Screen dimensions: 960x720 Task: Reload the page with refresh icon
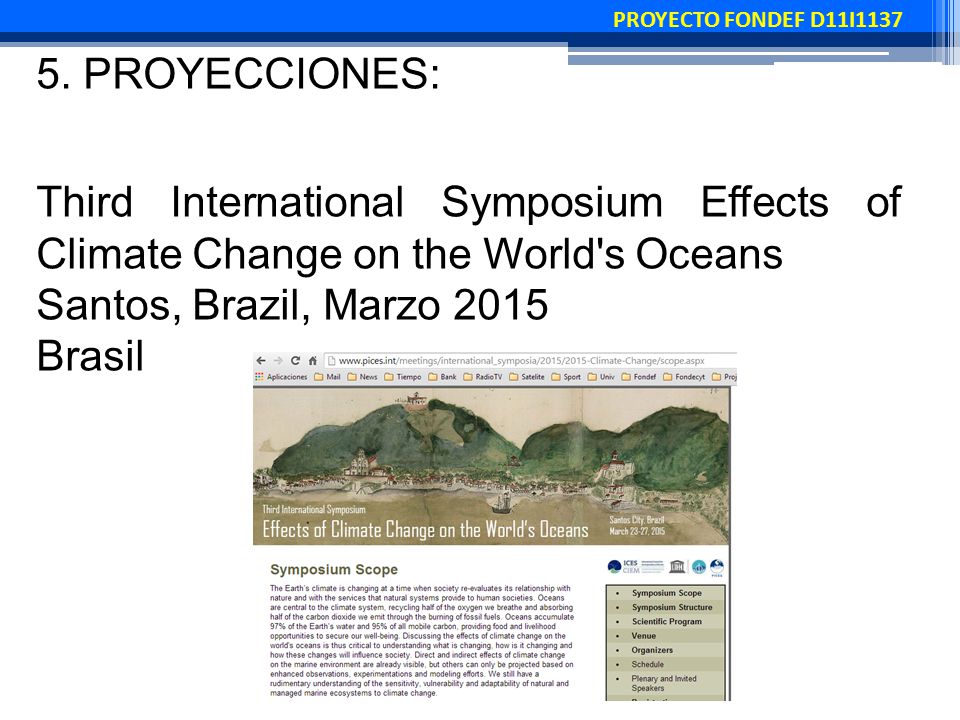point(296,361)
